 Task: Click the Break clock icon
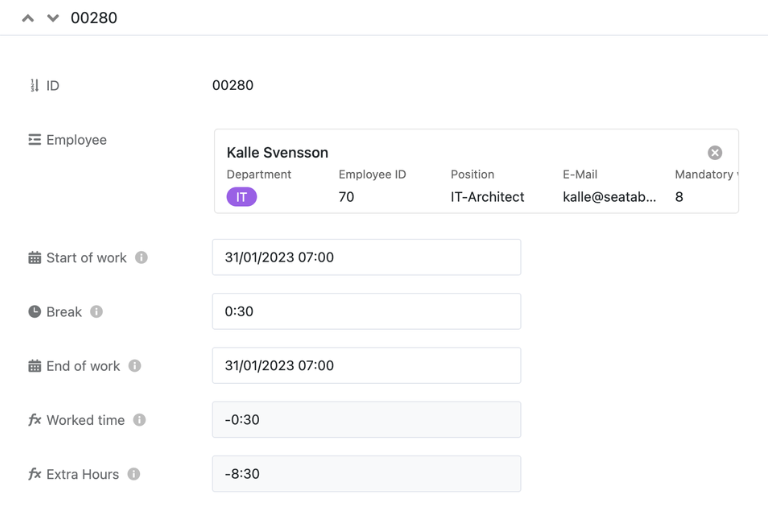pos(34,312)
